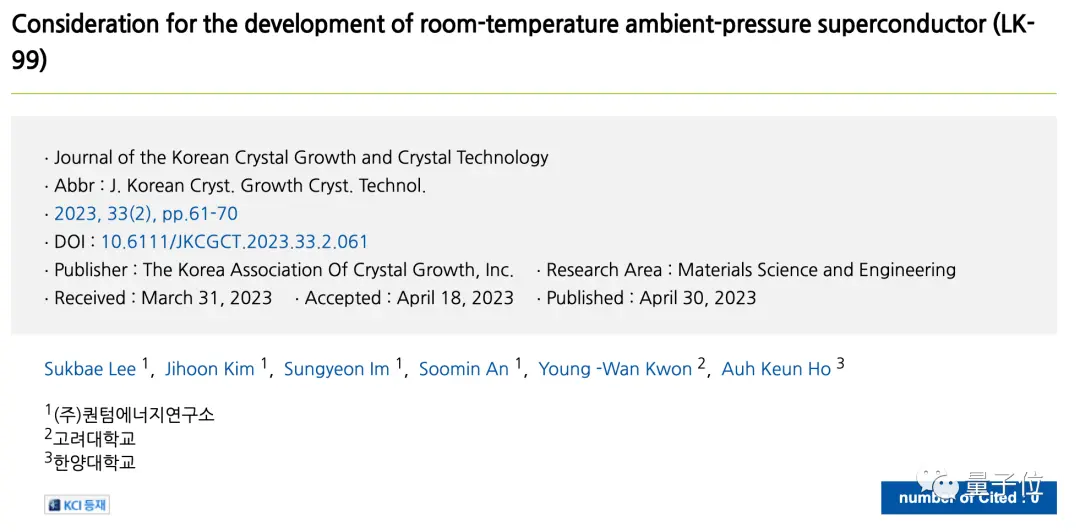1080x532 pixels.
Task: Click the 한양대학교 affiliation text
Action: point(94,462)
